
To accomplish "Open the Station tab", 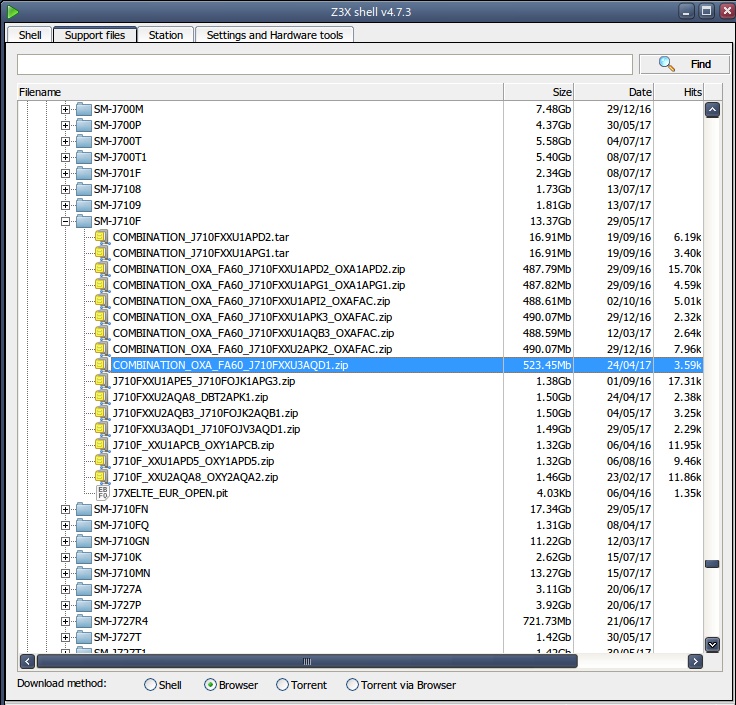I will (x=166, y=35).
